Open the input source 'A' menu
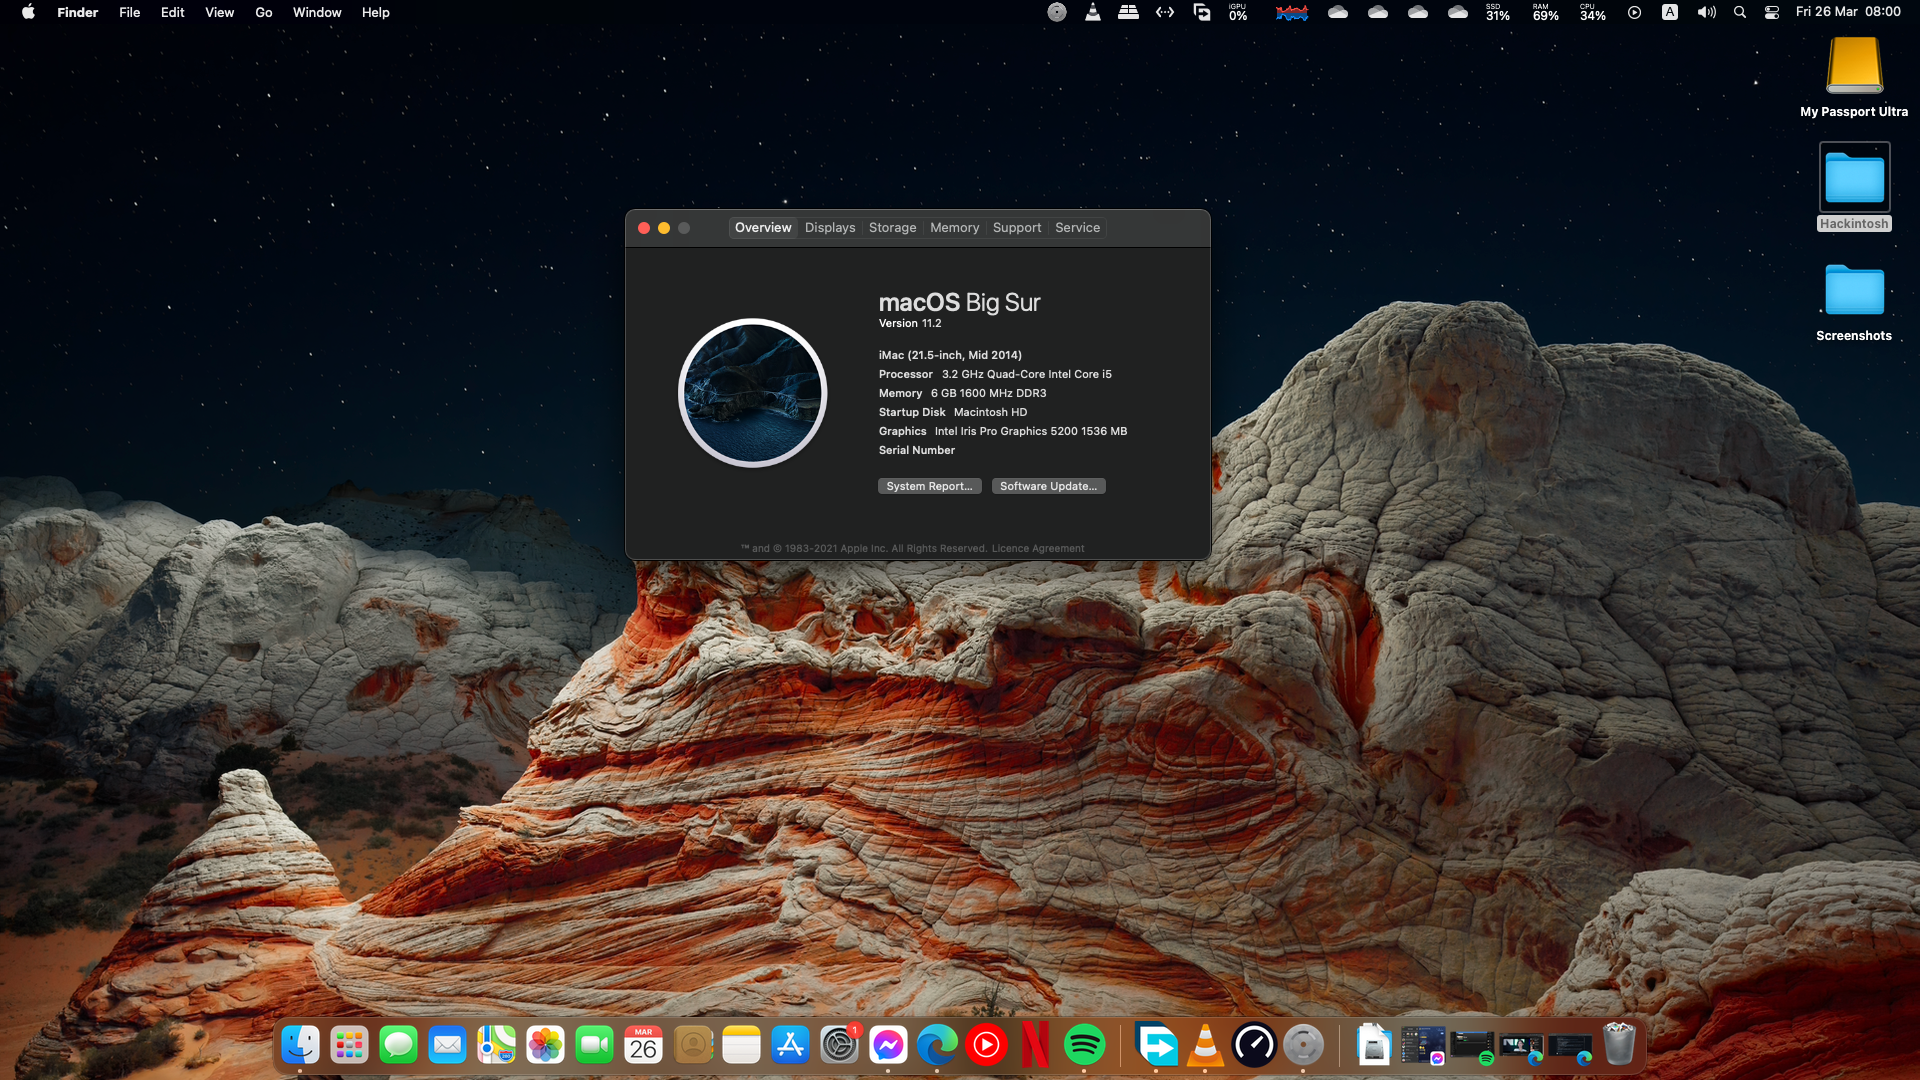The width and height of the screenshot is (1920, 1080). click(x=1670, y=12)
